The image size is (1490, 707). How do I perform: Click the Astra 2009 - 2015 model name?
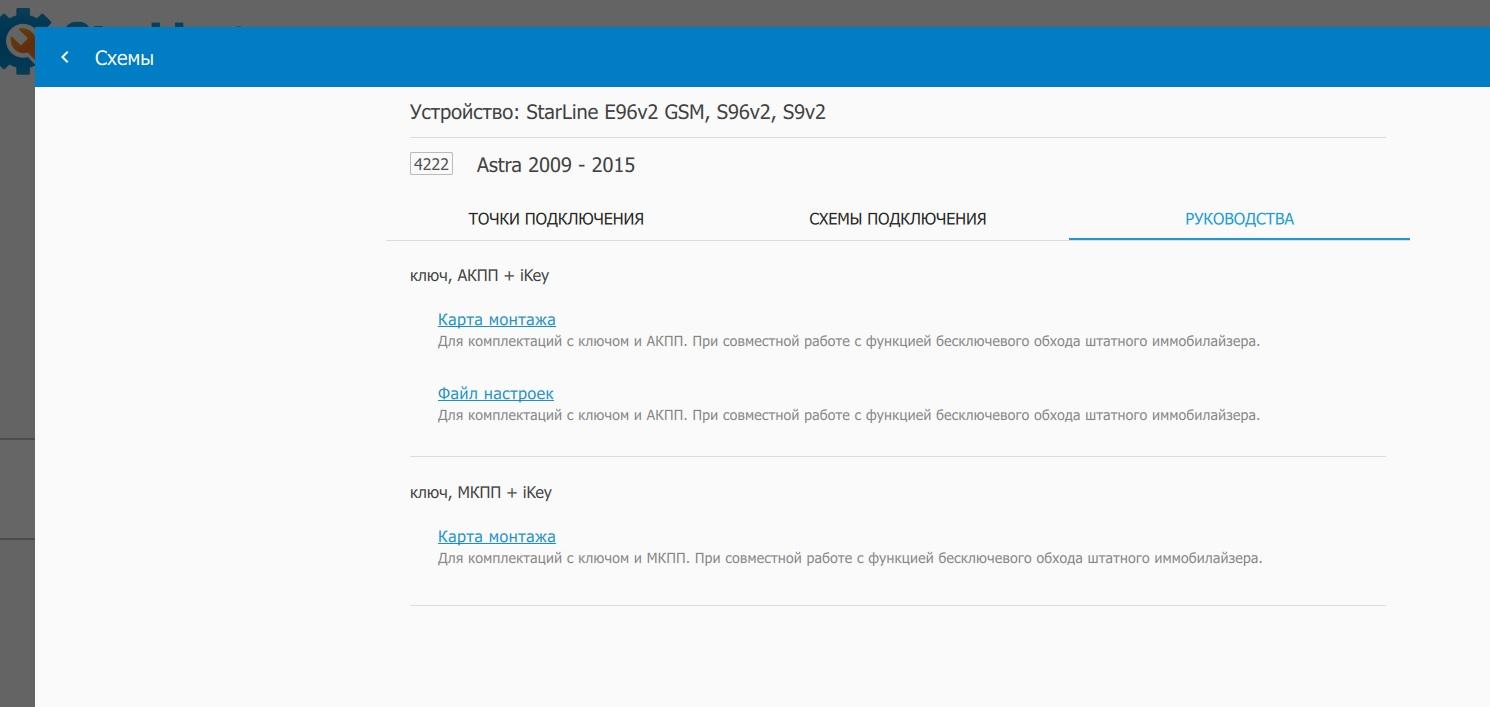(x=555, y=165)
